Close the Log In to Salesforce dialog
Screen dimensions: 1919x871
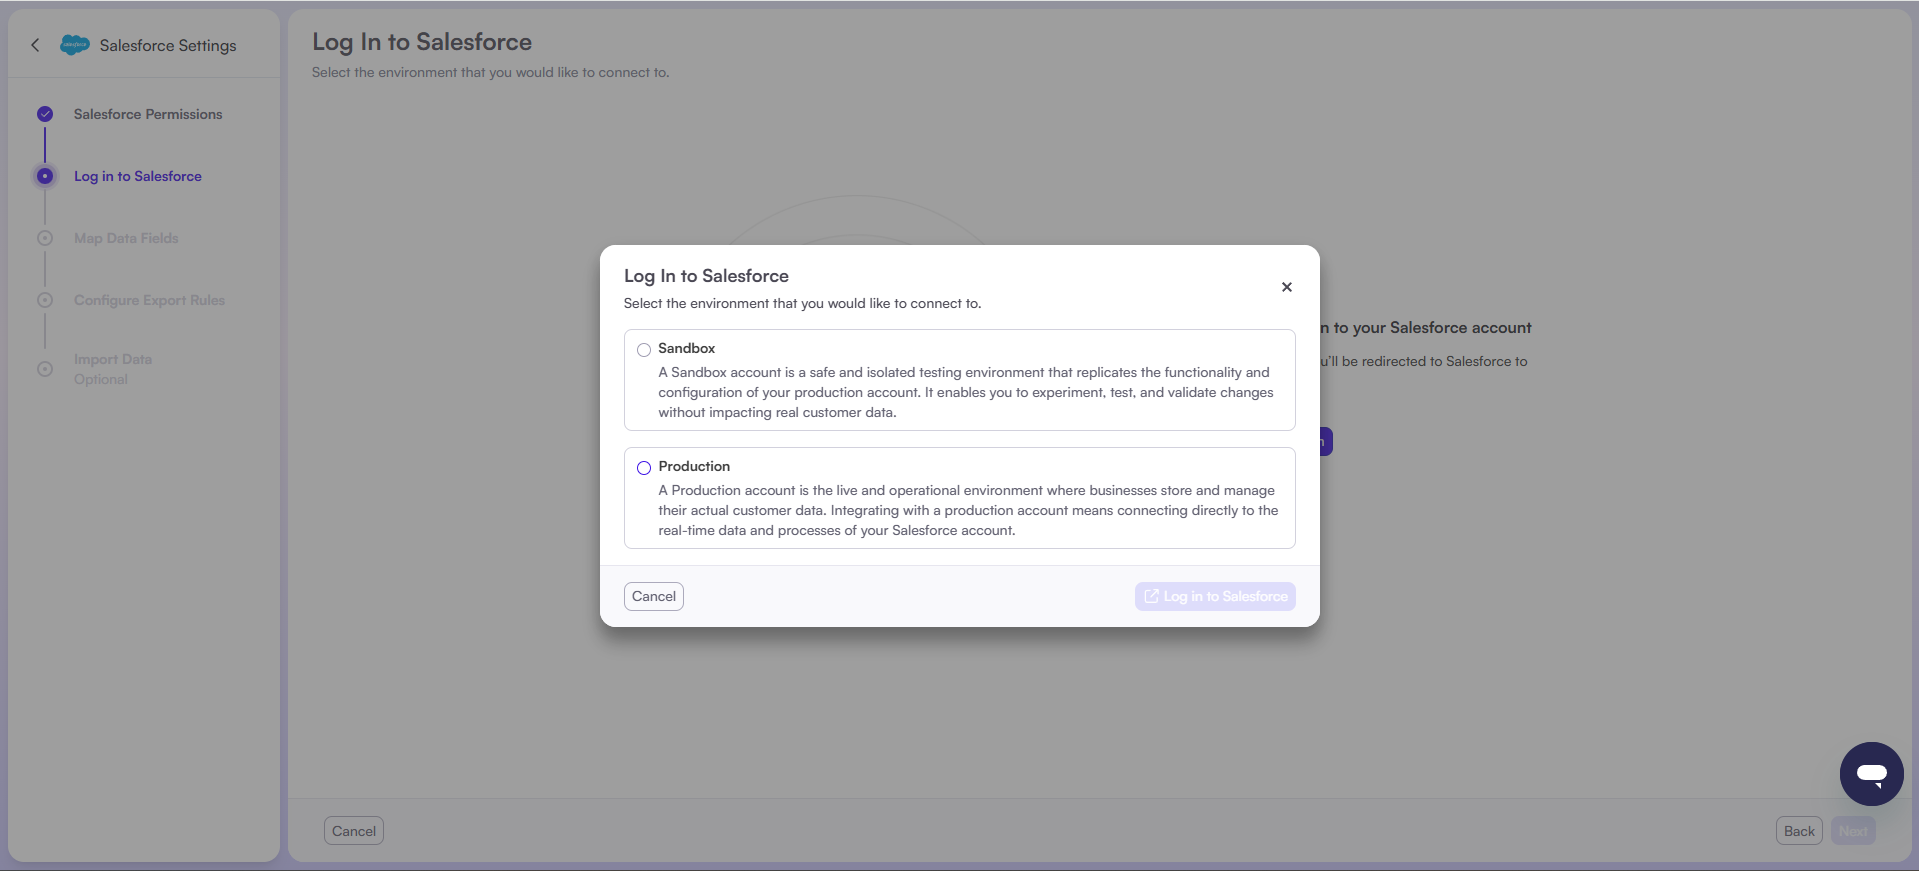tap(1287, 287)
